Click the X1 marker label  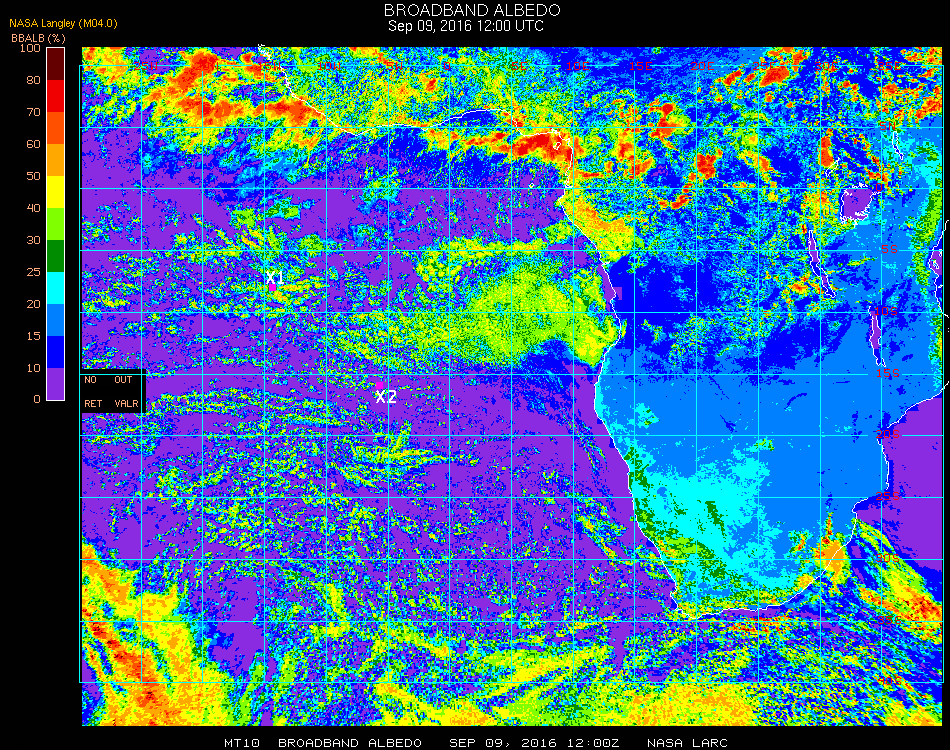pyautogui.click(x=275, y=277)
